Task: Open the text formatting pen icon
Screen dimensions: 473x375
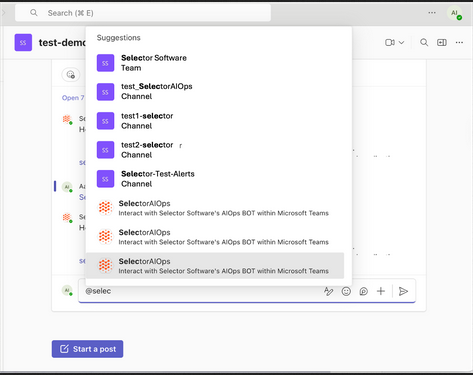Action: pos(328,291)
